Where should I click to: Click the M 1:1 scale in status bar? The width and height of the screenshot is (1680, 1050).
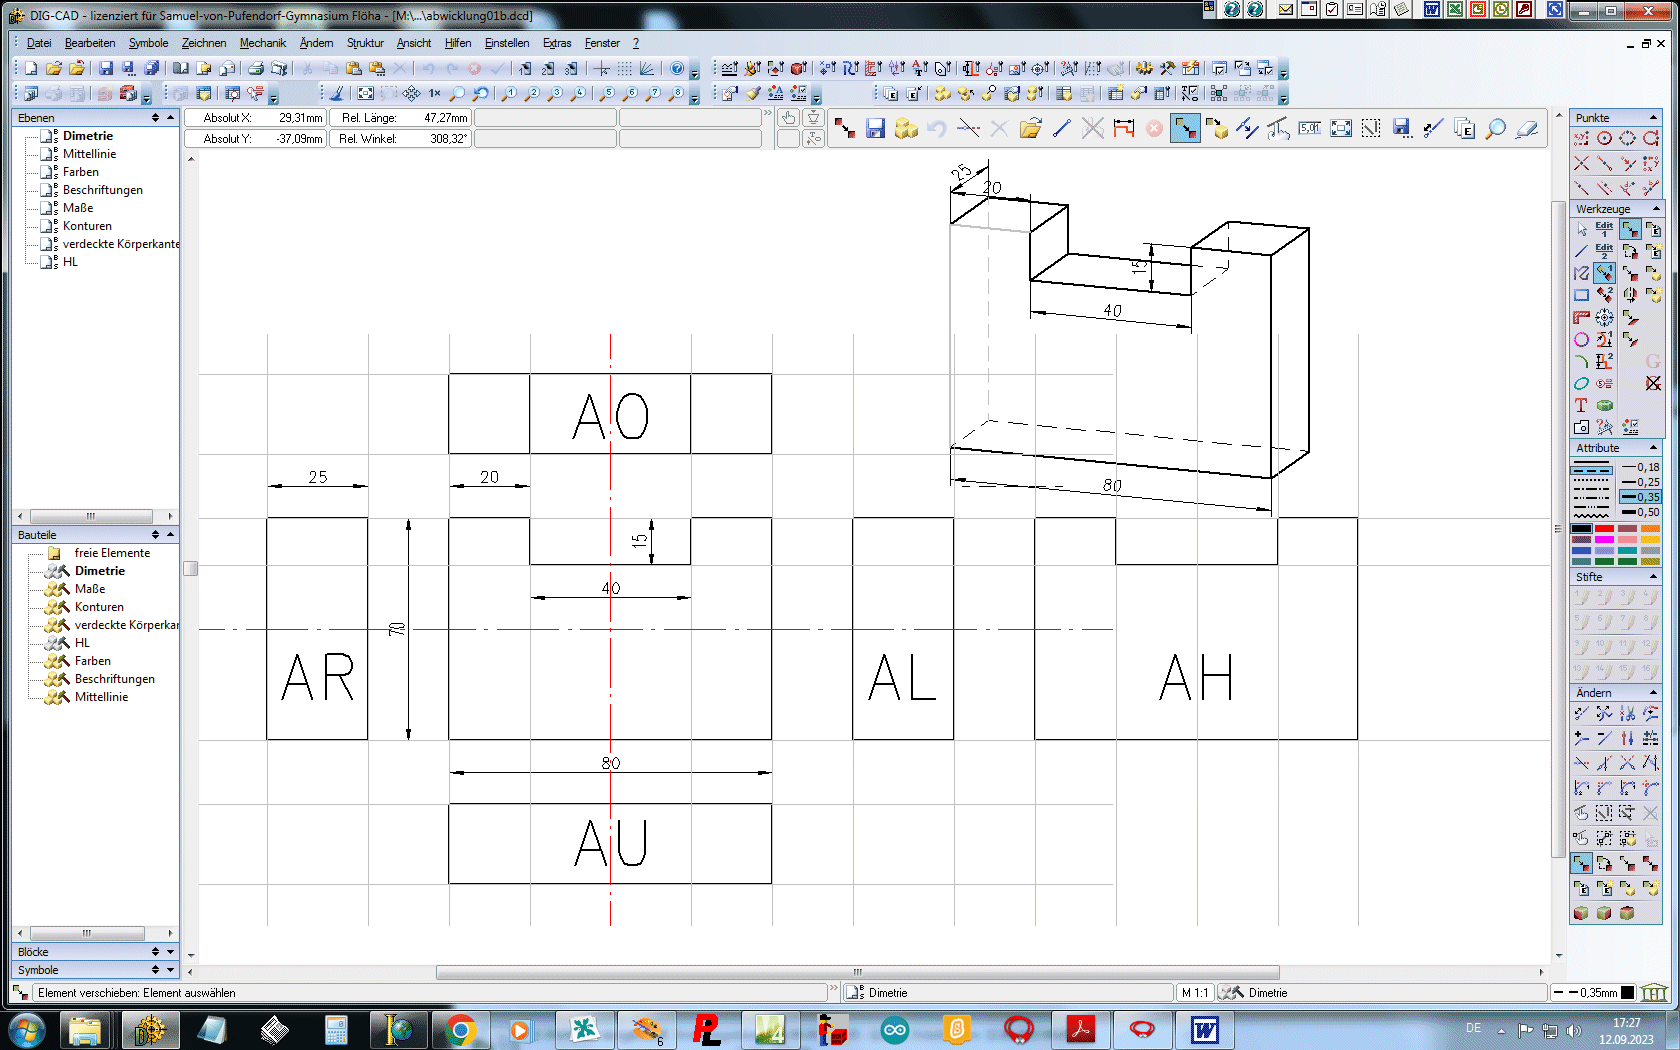[x=1195, y=993]
